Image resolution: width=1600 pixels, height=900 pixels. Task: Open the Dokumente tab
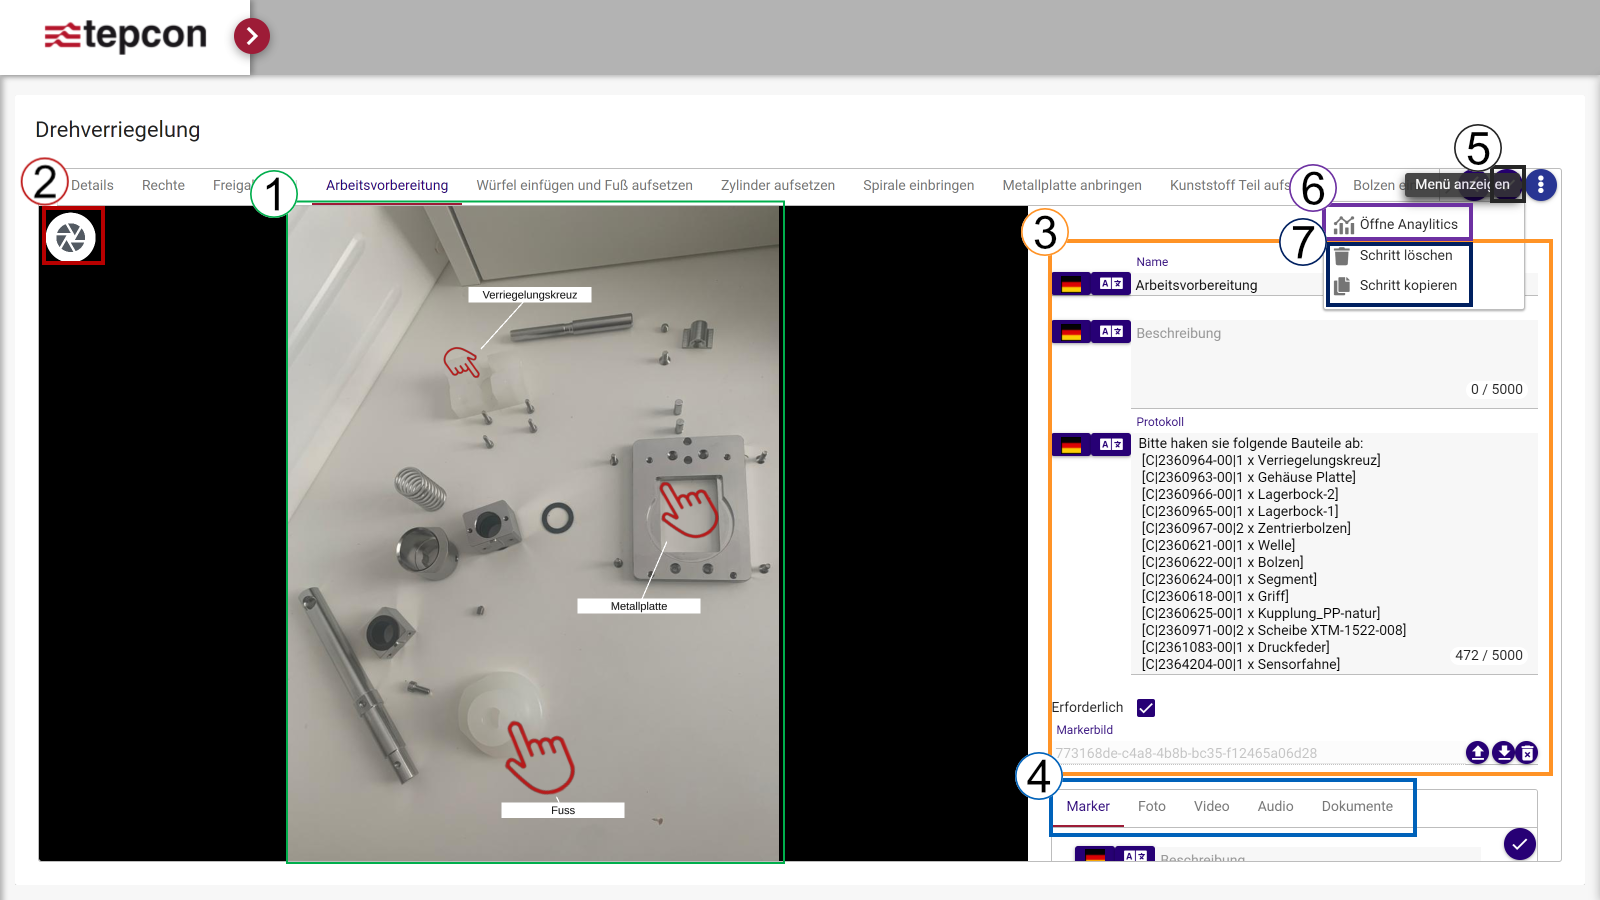[1356, 806]
